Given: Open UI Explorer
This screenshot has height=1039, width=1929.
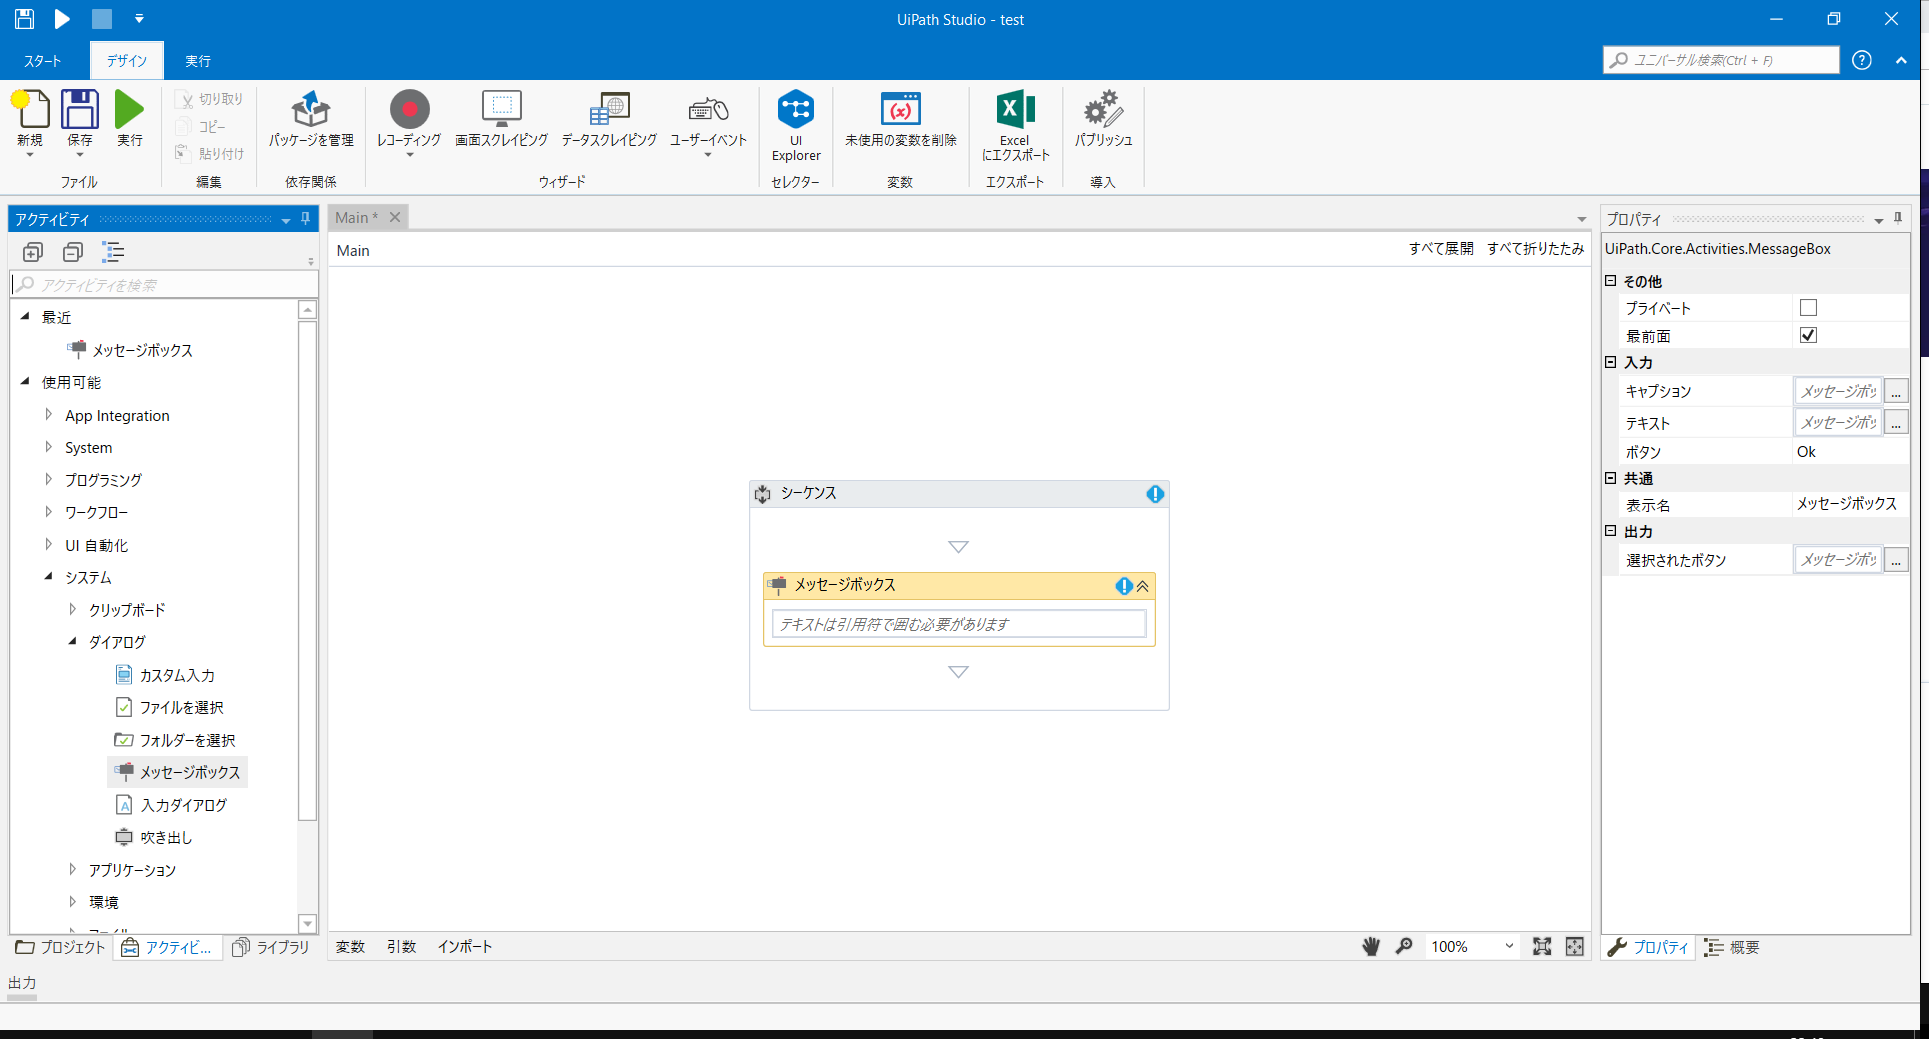Looking at the screenshot, I should click(x=796, y=125).
